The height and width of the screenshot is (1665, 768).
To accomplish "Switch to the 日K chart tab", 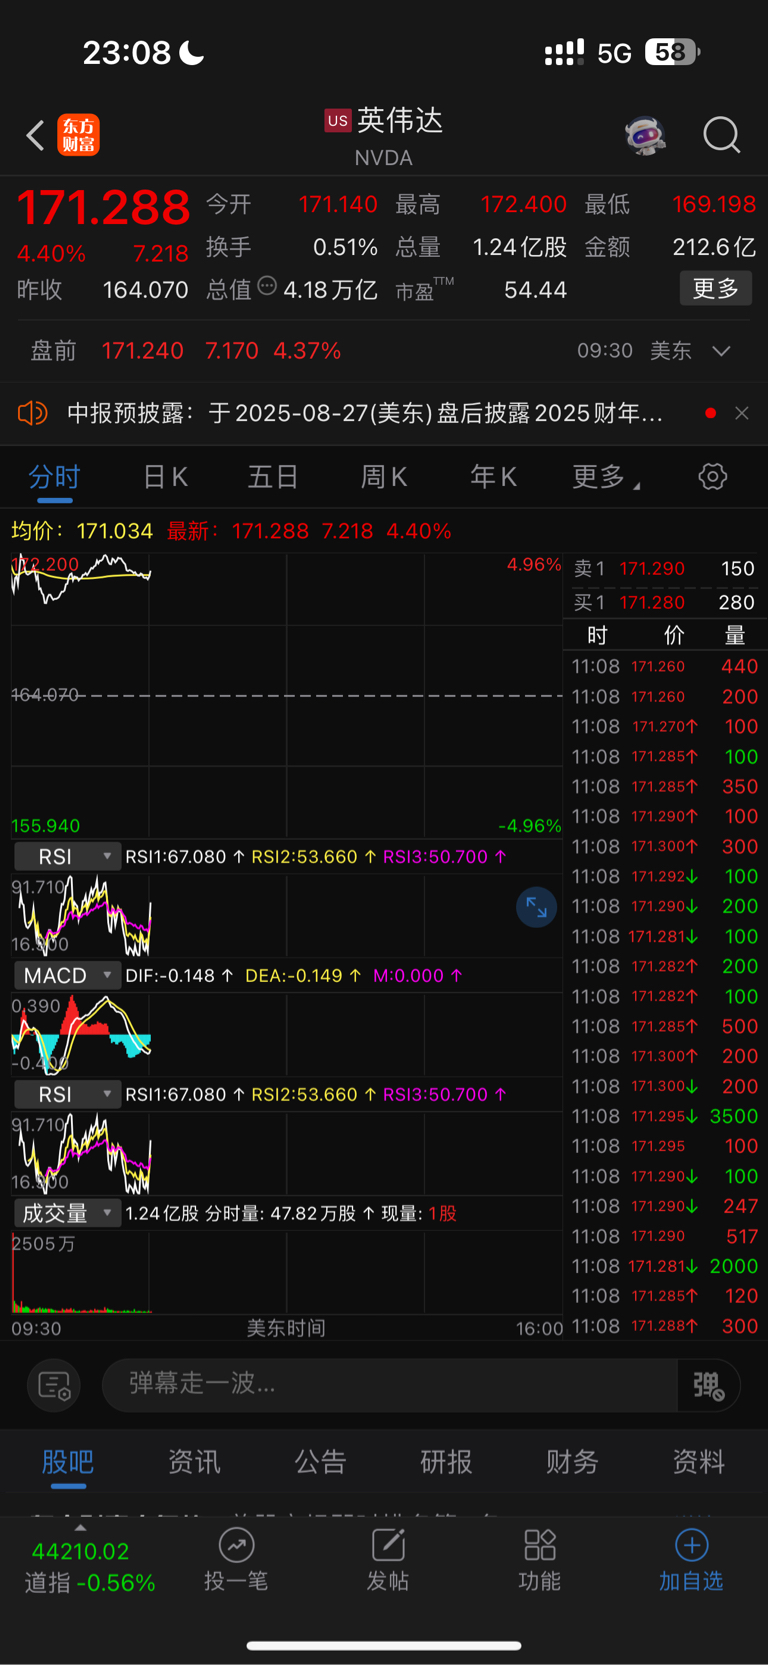I will click(165, 477).
